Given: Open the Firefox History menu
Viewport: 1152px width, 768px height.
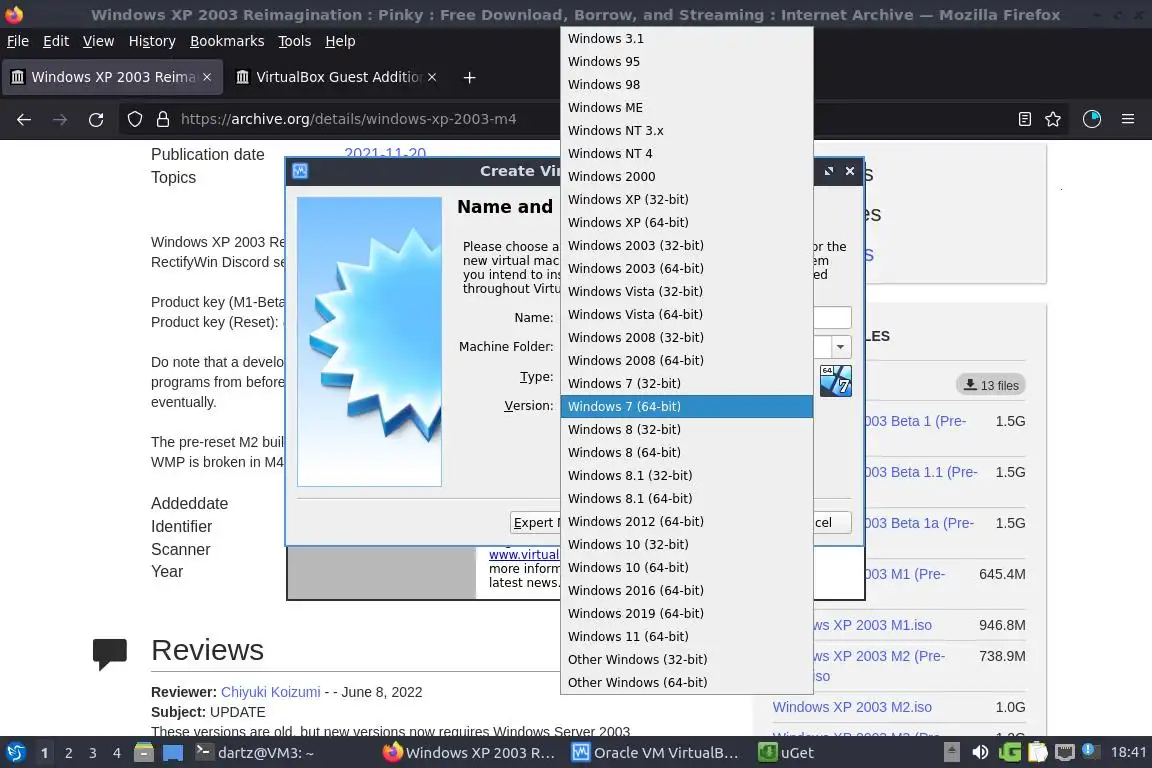Looking at the screenshot, I should pos(152,41).
